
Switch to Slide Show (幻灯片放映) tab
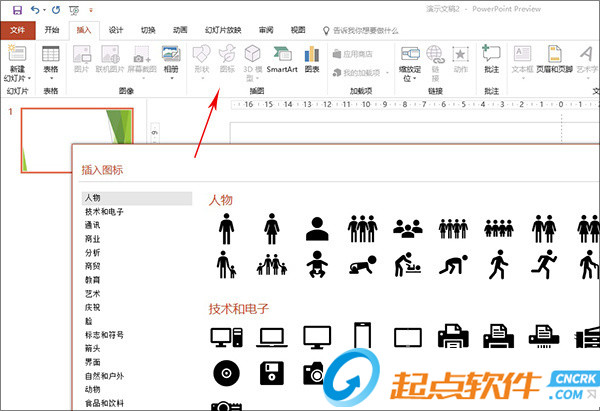(x=223, y=30)
